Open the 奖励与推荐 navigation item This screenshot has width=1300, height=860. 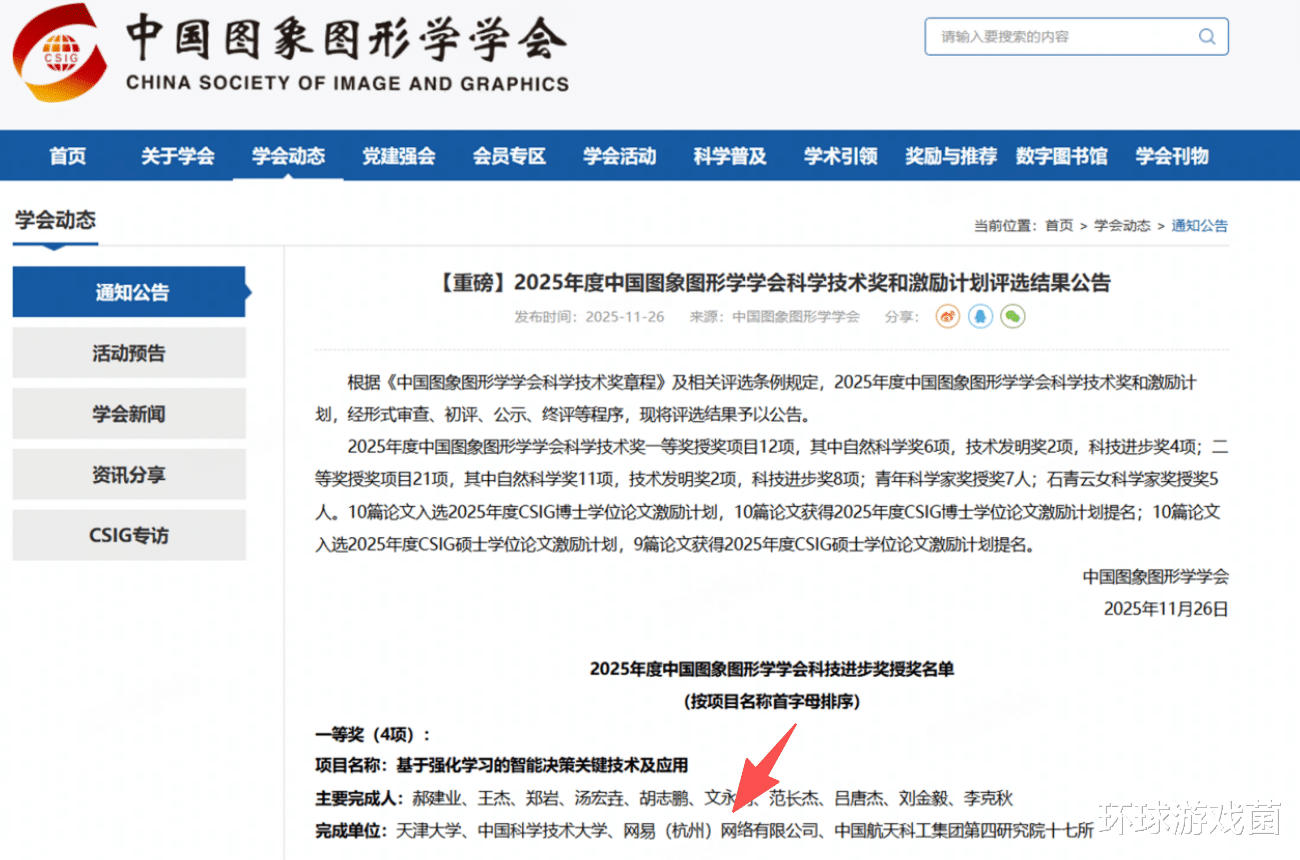[x=951, y=156]
